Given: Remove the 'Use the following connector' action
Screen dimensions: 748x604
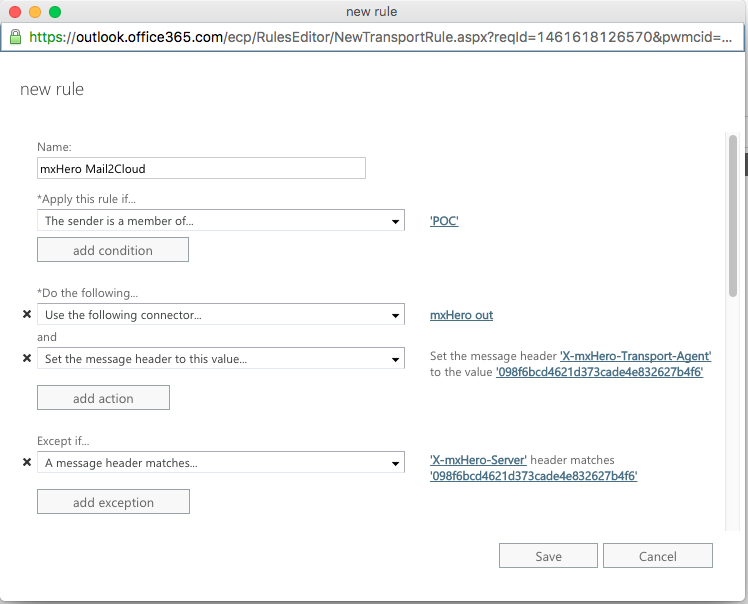Looking at the screenshot, I should pos(27,314).
